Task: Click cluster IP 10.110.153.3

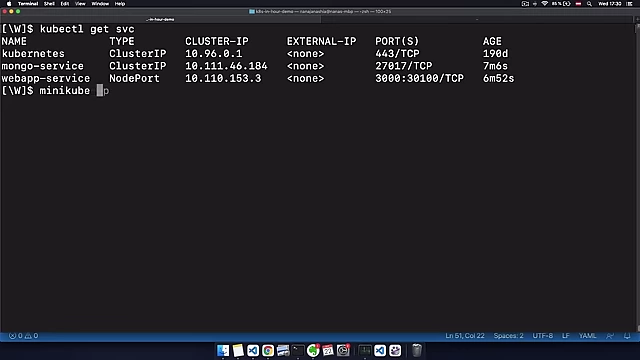Action: click(223, 78)
